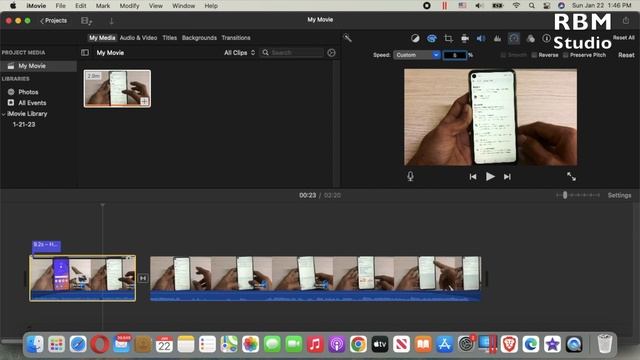Open iMovie star icon in the dock

pyautogui.click(x=552, y=344)
